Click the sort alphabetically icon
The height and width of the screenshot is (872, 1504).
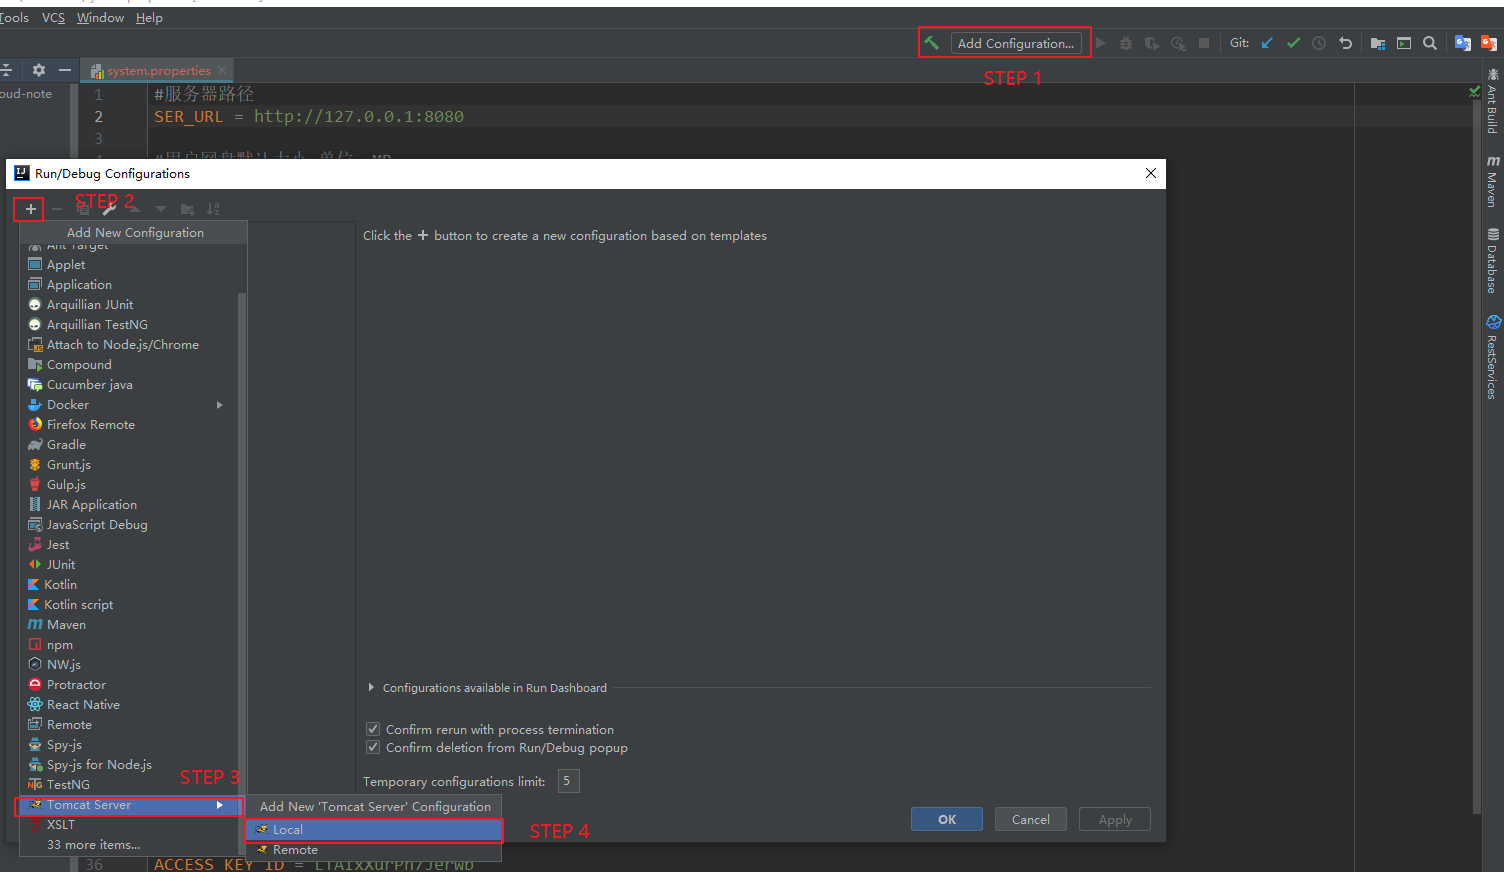213,209
